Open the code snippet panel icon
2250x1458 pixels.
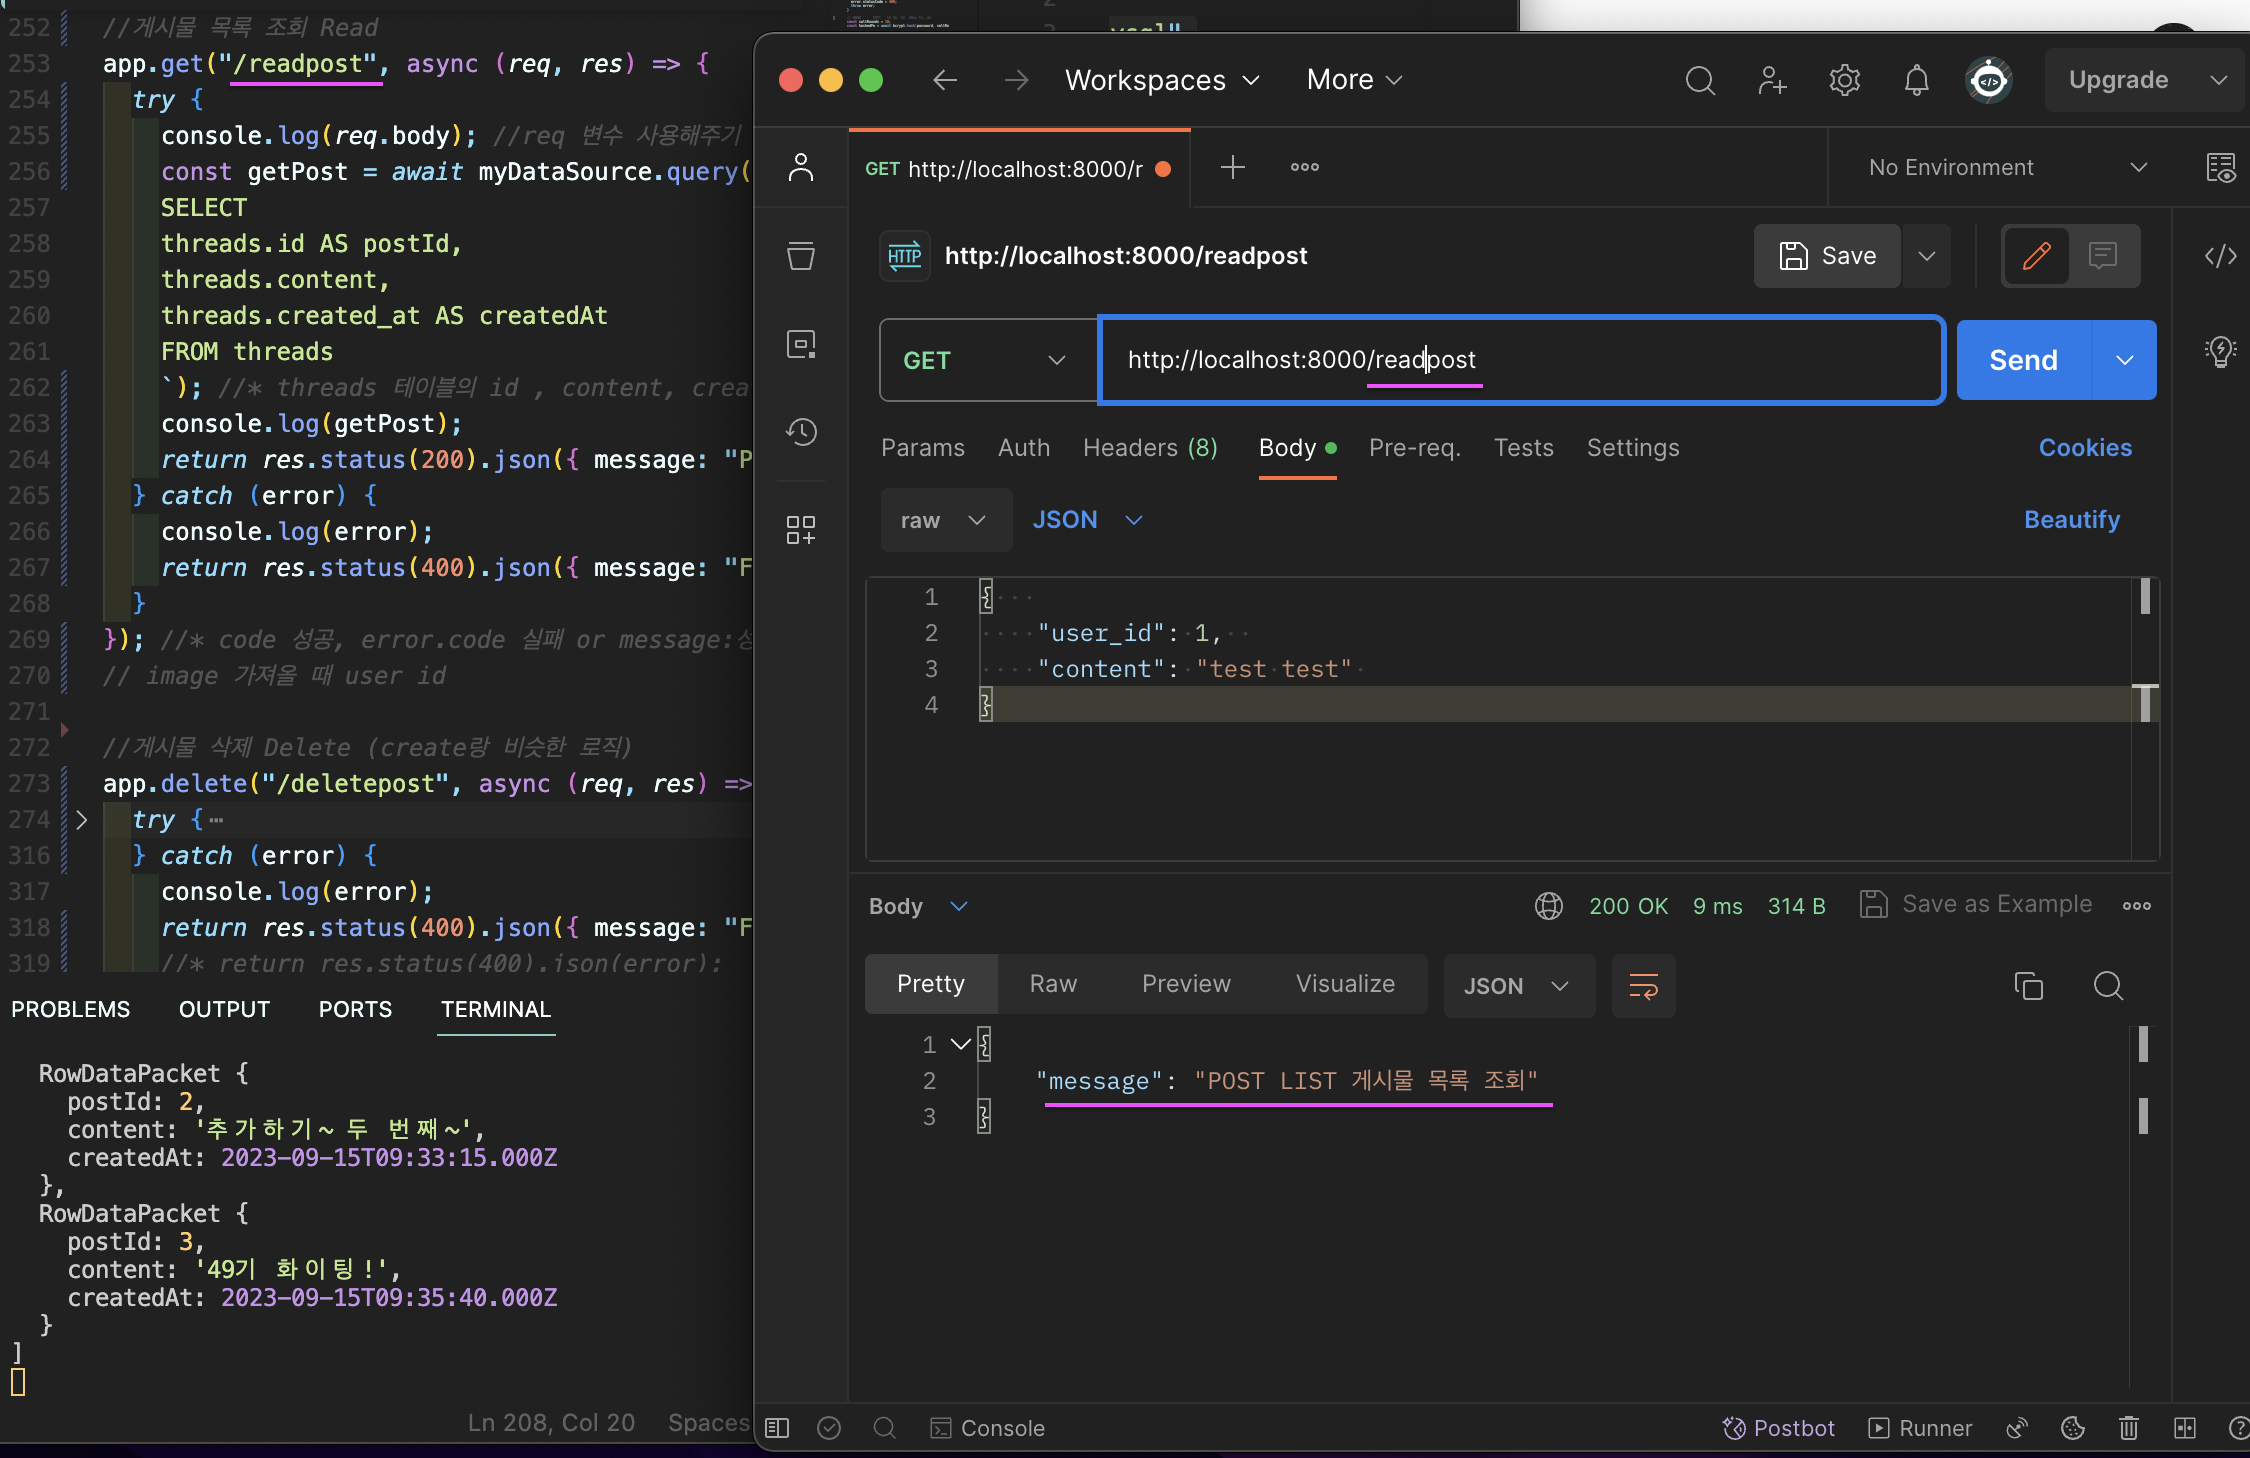coord(2220,256)
